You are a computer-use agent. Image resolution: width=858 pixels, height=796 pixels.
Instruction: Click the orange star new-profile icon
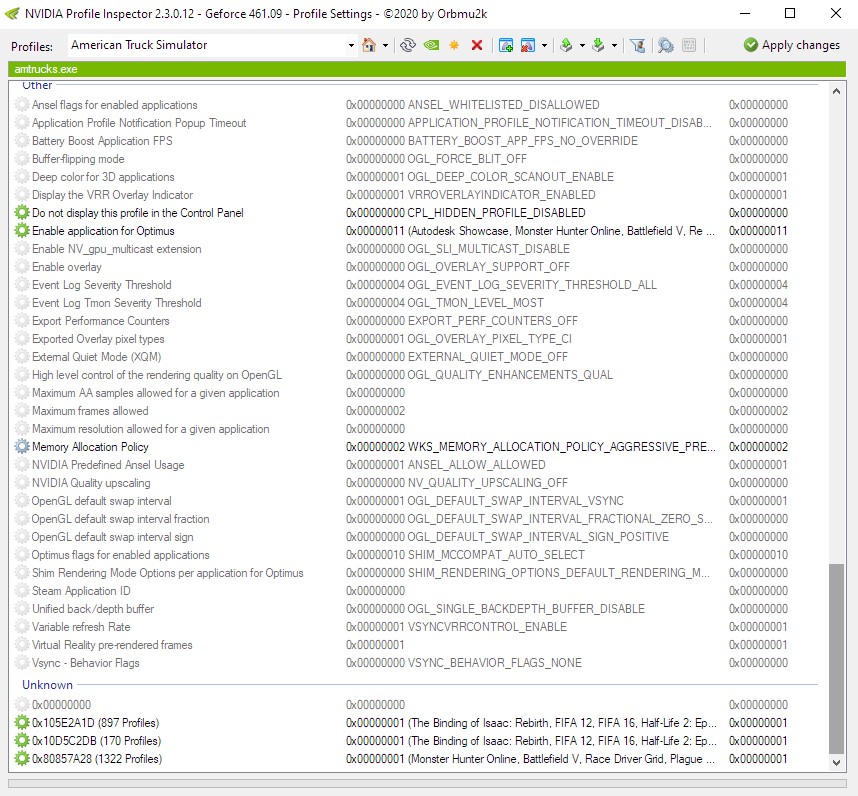pos(454,45)
